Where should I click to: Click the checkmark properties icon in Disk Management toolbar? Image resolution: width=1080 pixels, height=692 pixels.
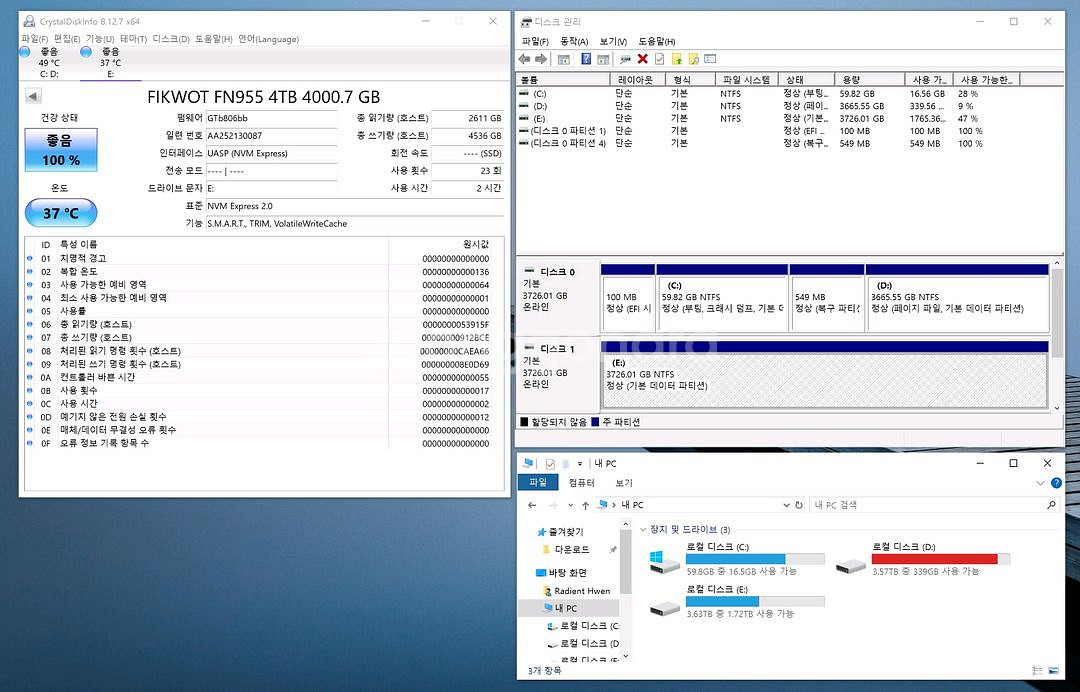(659, 59)
